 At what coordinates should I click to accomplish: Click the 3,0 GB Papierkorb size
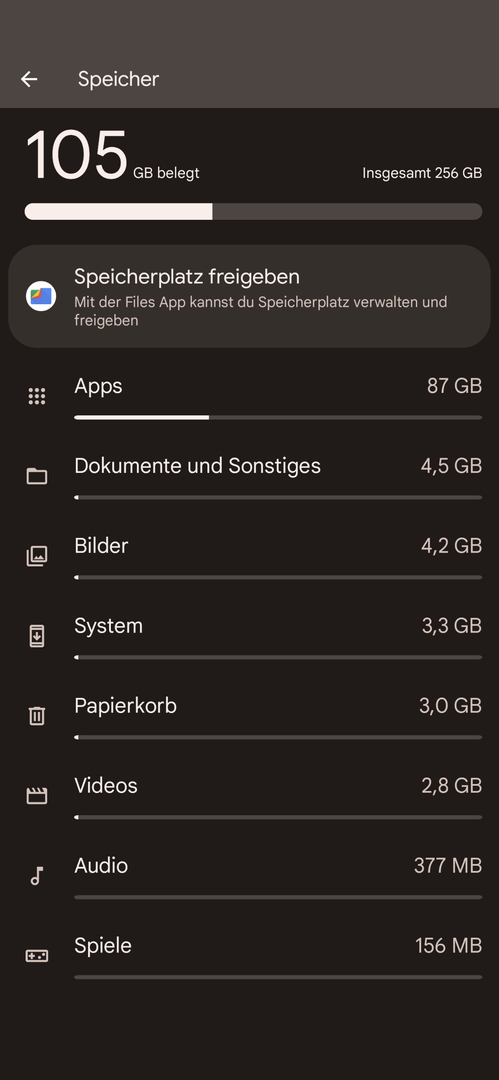[x=450, y=706]
